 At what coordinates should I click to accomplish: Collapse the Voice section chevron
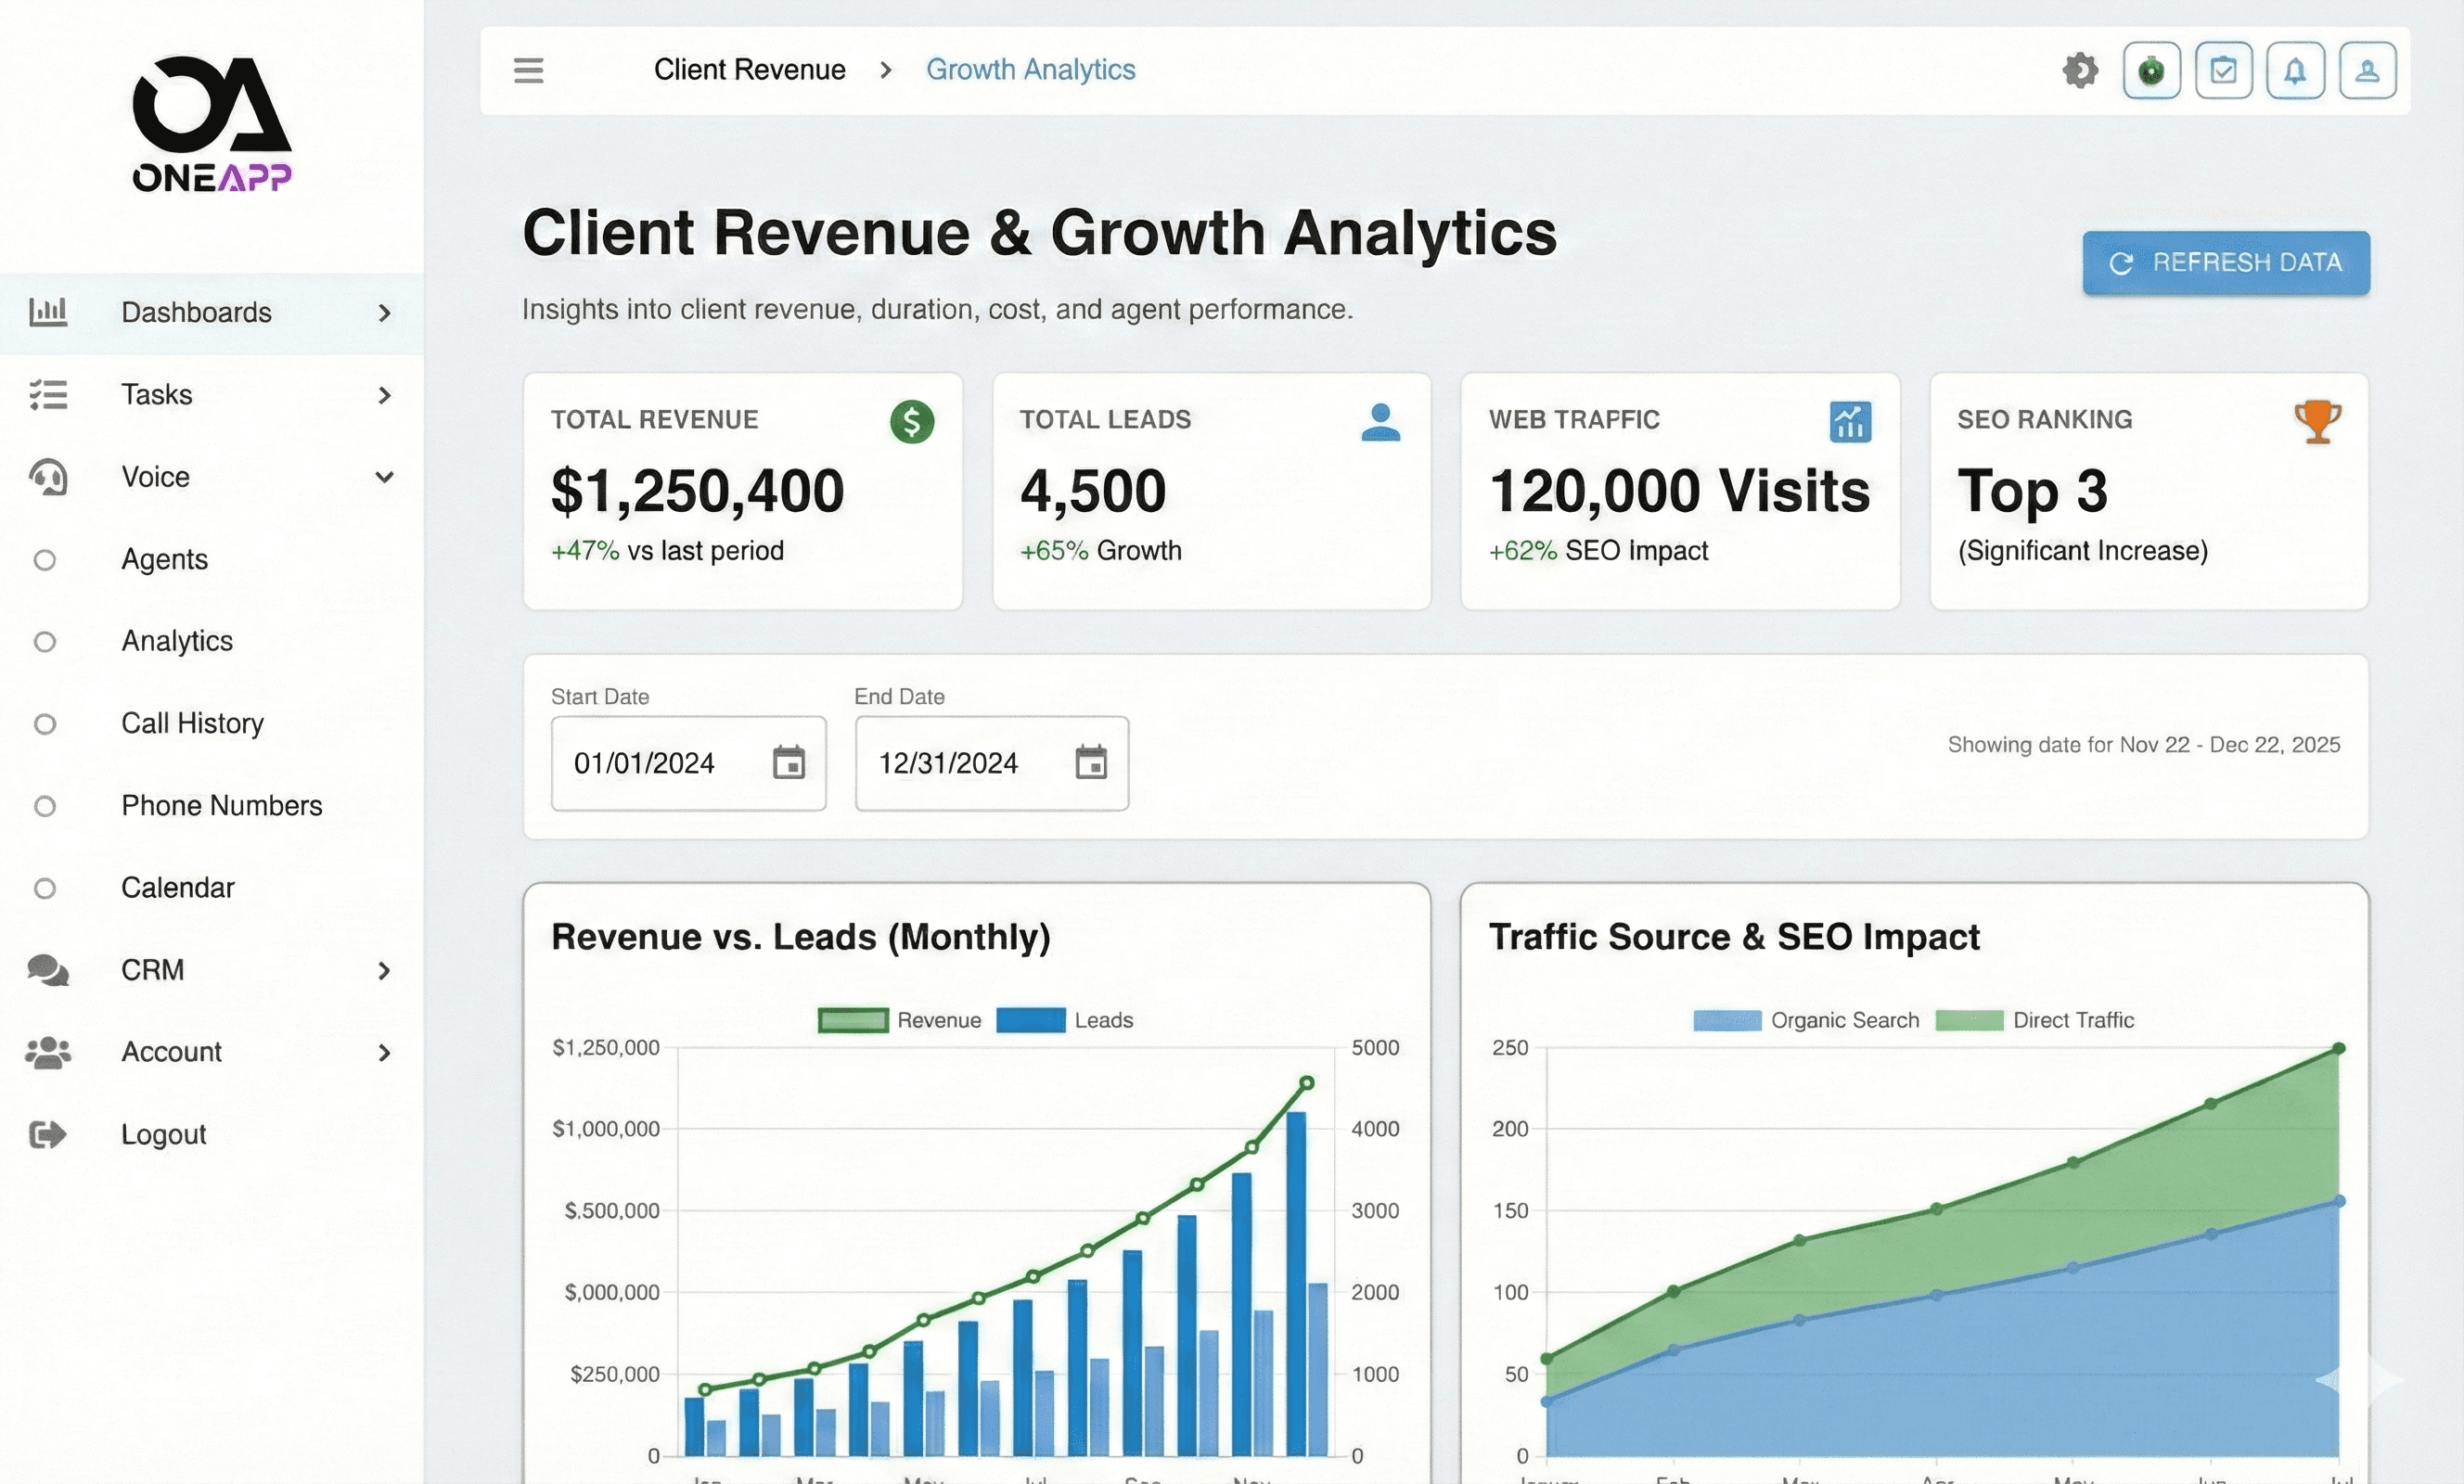click(x=386, y=478)
